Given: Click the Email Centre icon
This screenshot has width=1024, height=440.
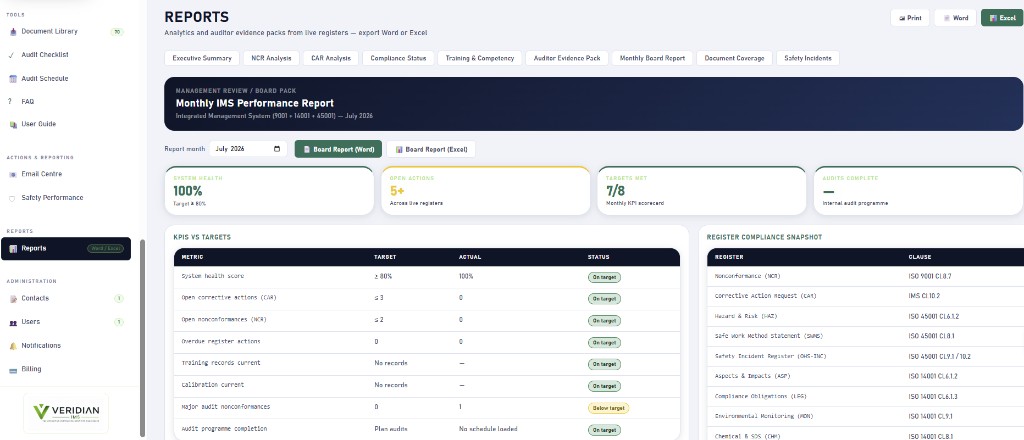Looking at the screenshot, I should point(12,174).
